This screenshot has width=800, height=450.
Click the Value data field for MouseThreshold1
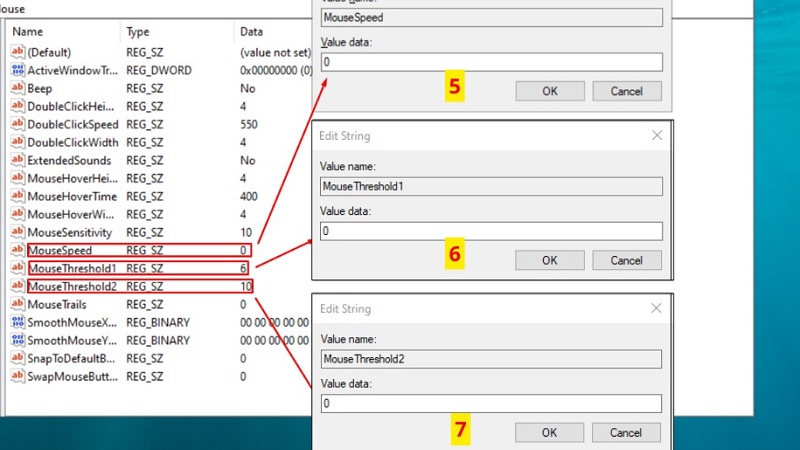pyautogui.click(x=491, y=231)
